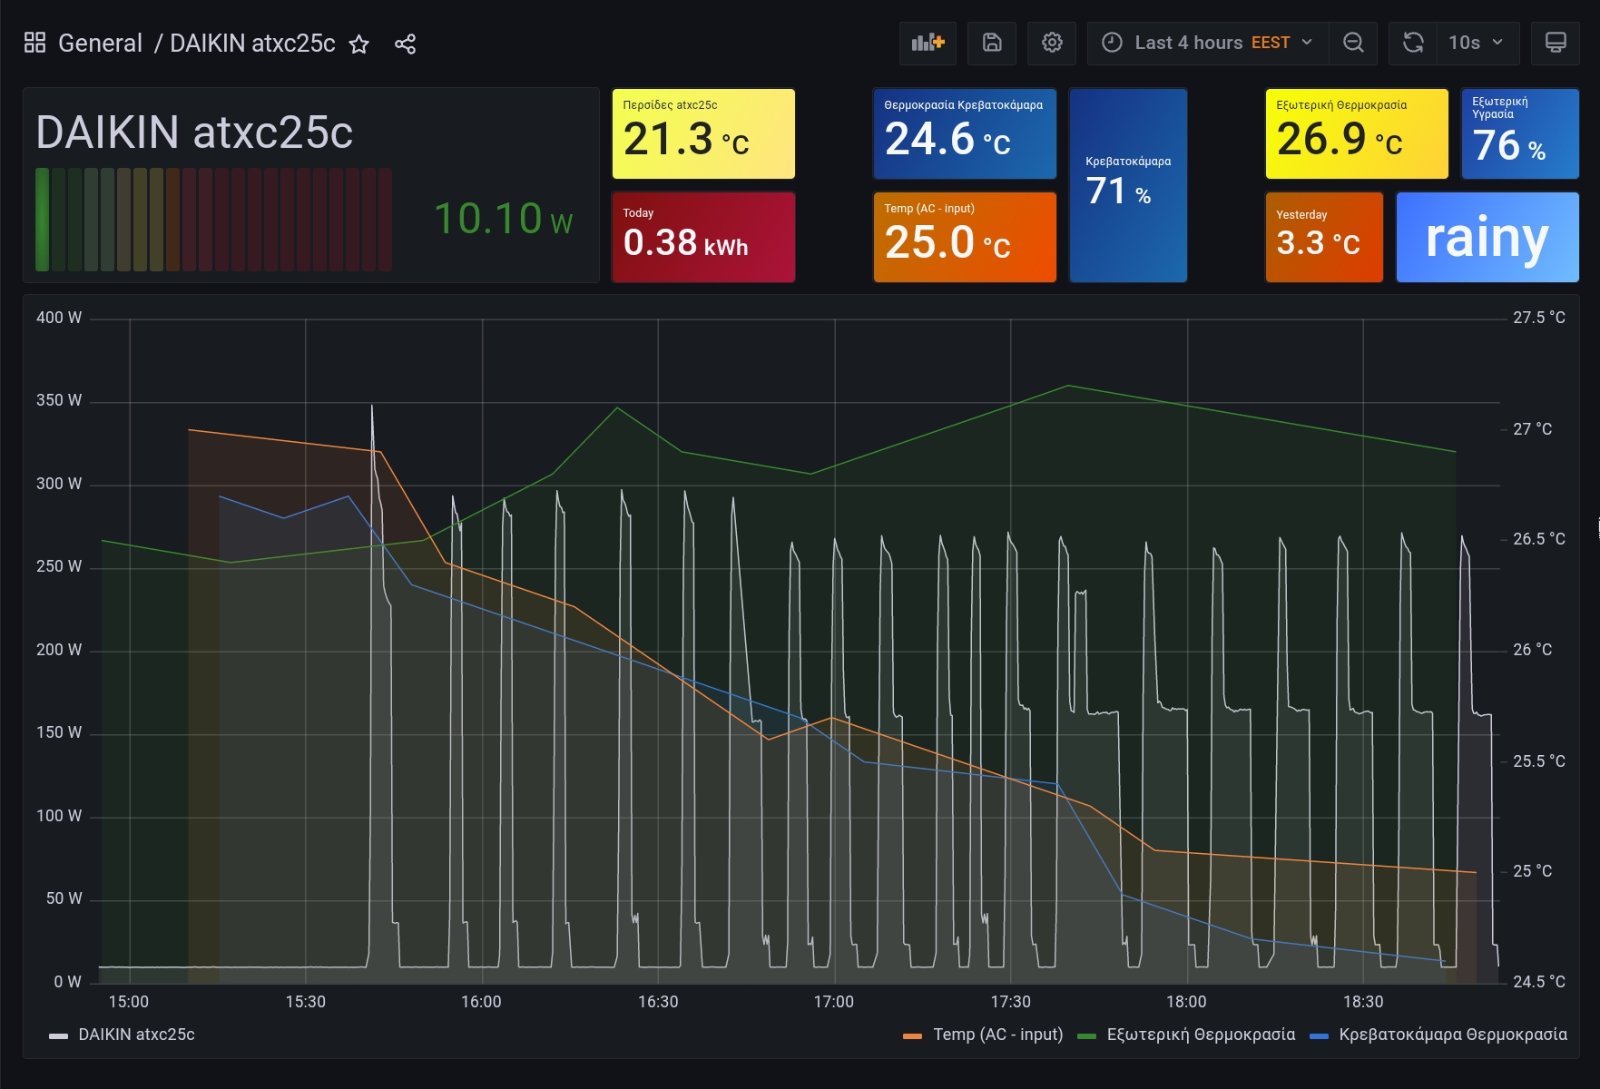The image size is (1600, 1089).
Task: Click the green Εξωτερική legend color swatch
Action: pos(1086,1036)
